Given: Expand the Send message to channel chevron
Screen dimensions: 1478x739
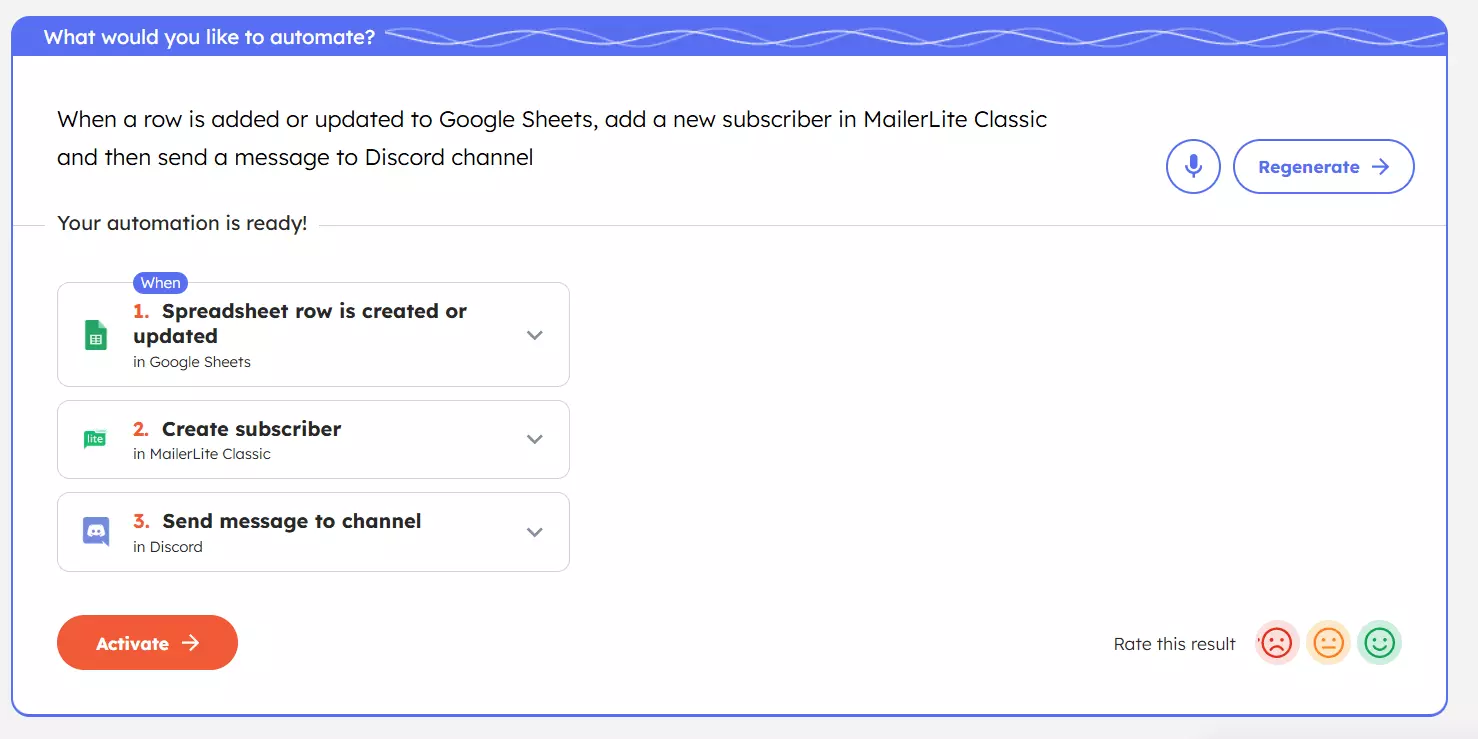Looking at the screenshot, I should tap(535, 532).
